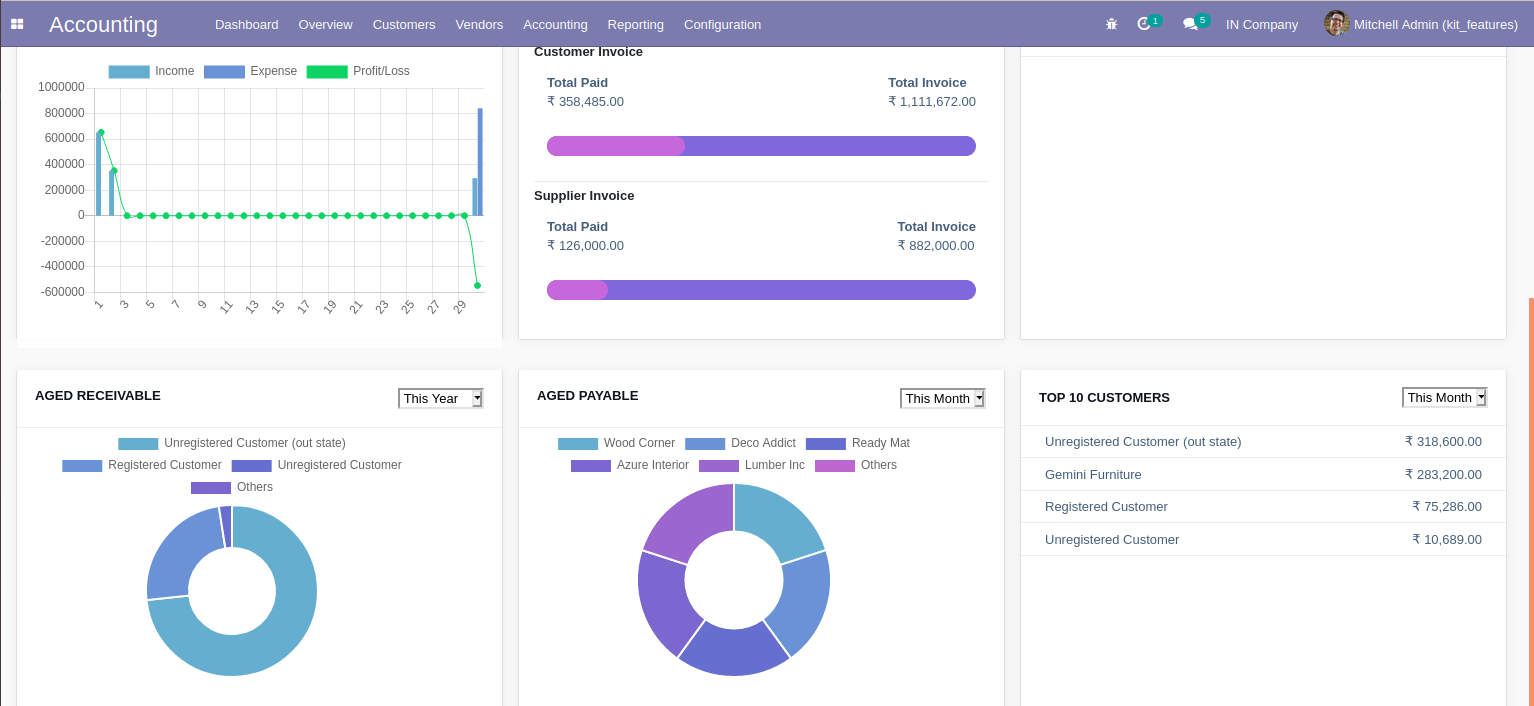Open the chat messages icon
The height and width of the screenshot is (706, 1534).
point(1190,24)
